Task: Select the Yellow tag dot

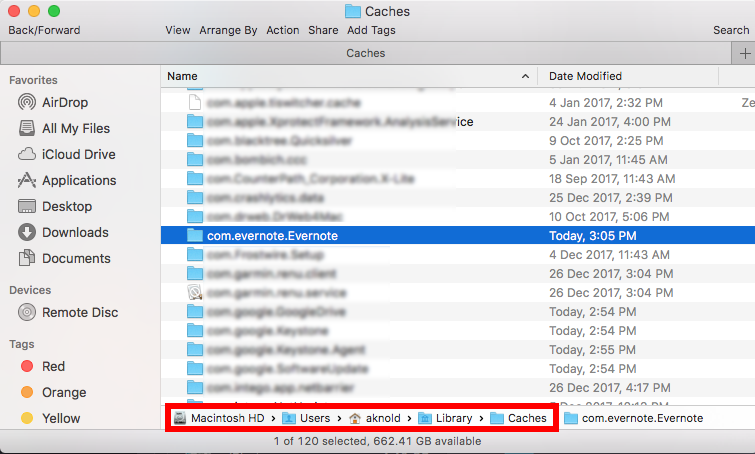Action: (x=27, y=418)
